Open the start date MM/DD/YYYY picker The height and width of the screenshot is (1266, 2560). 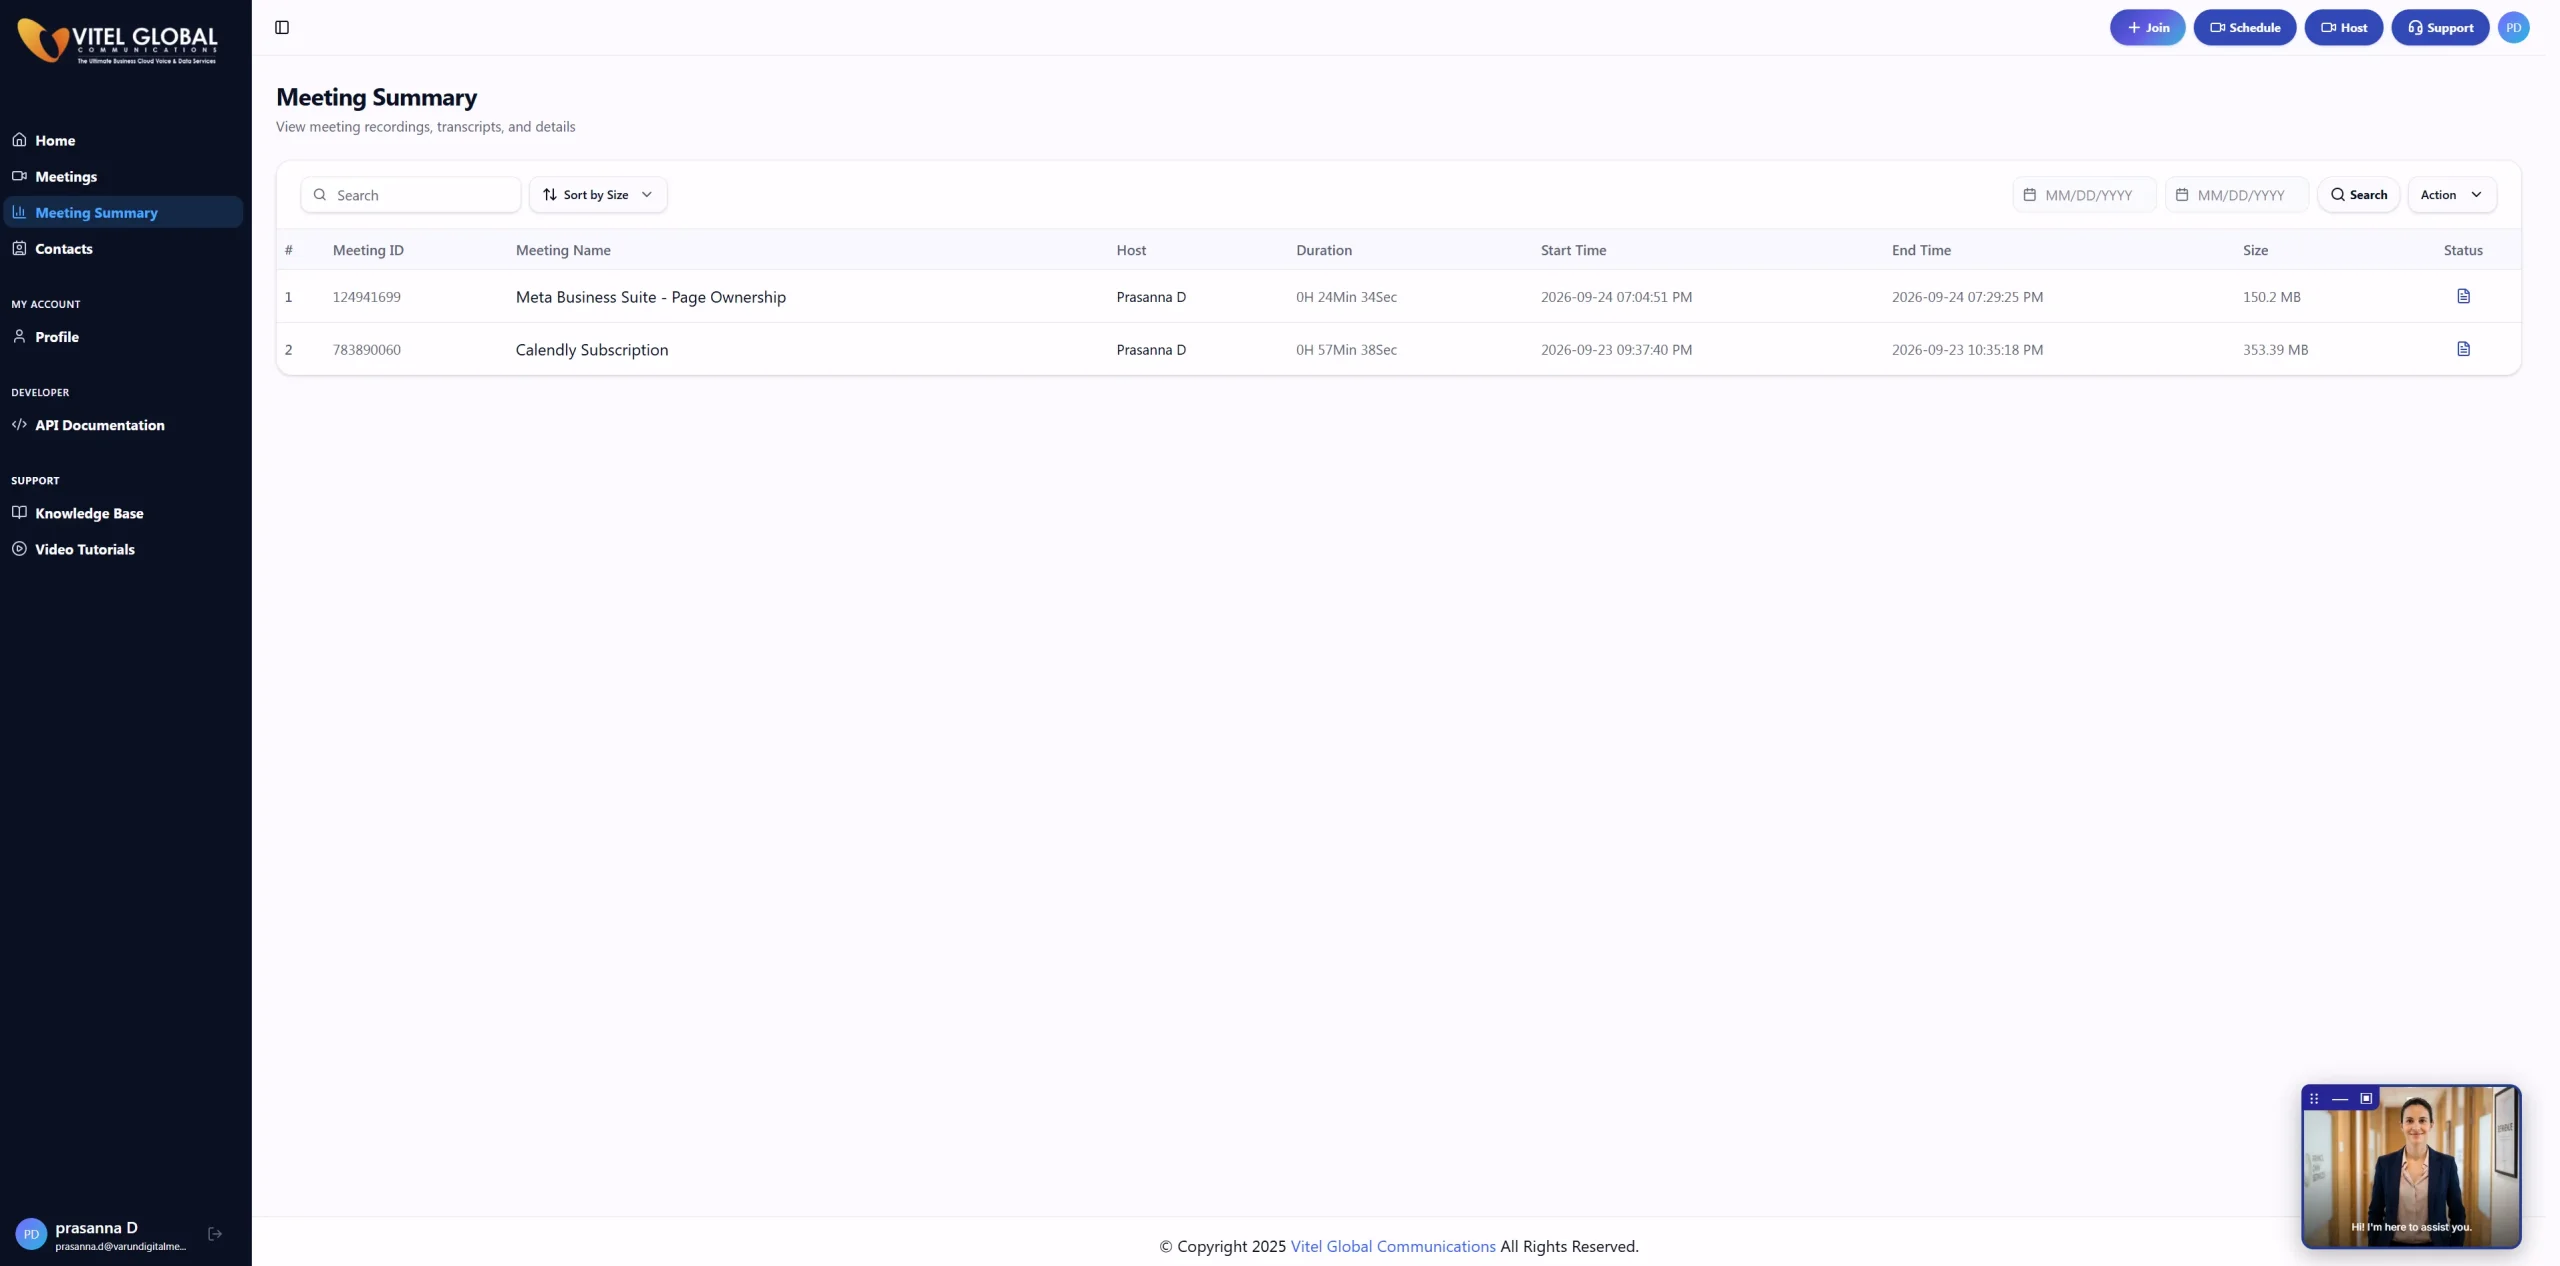[x=2084, y=195]
